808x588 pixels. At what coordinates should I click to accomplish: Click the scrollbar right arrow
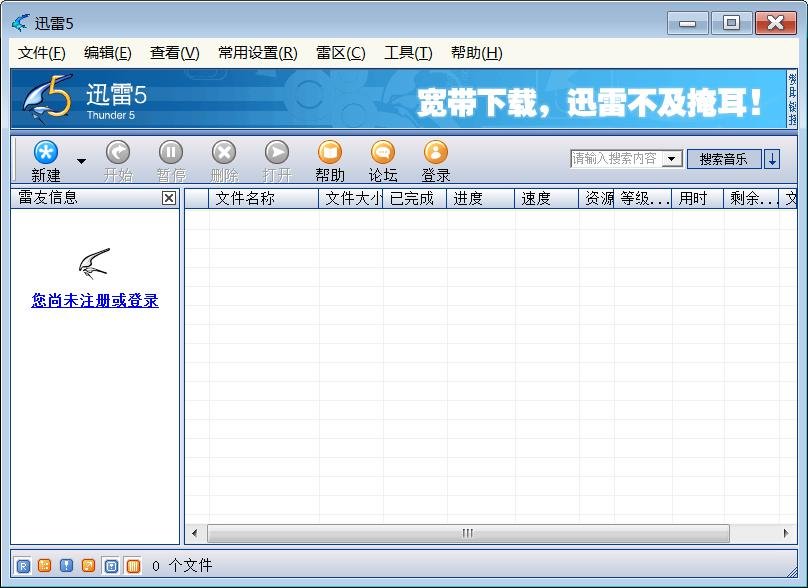click(x=786, y=533)
